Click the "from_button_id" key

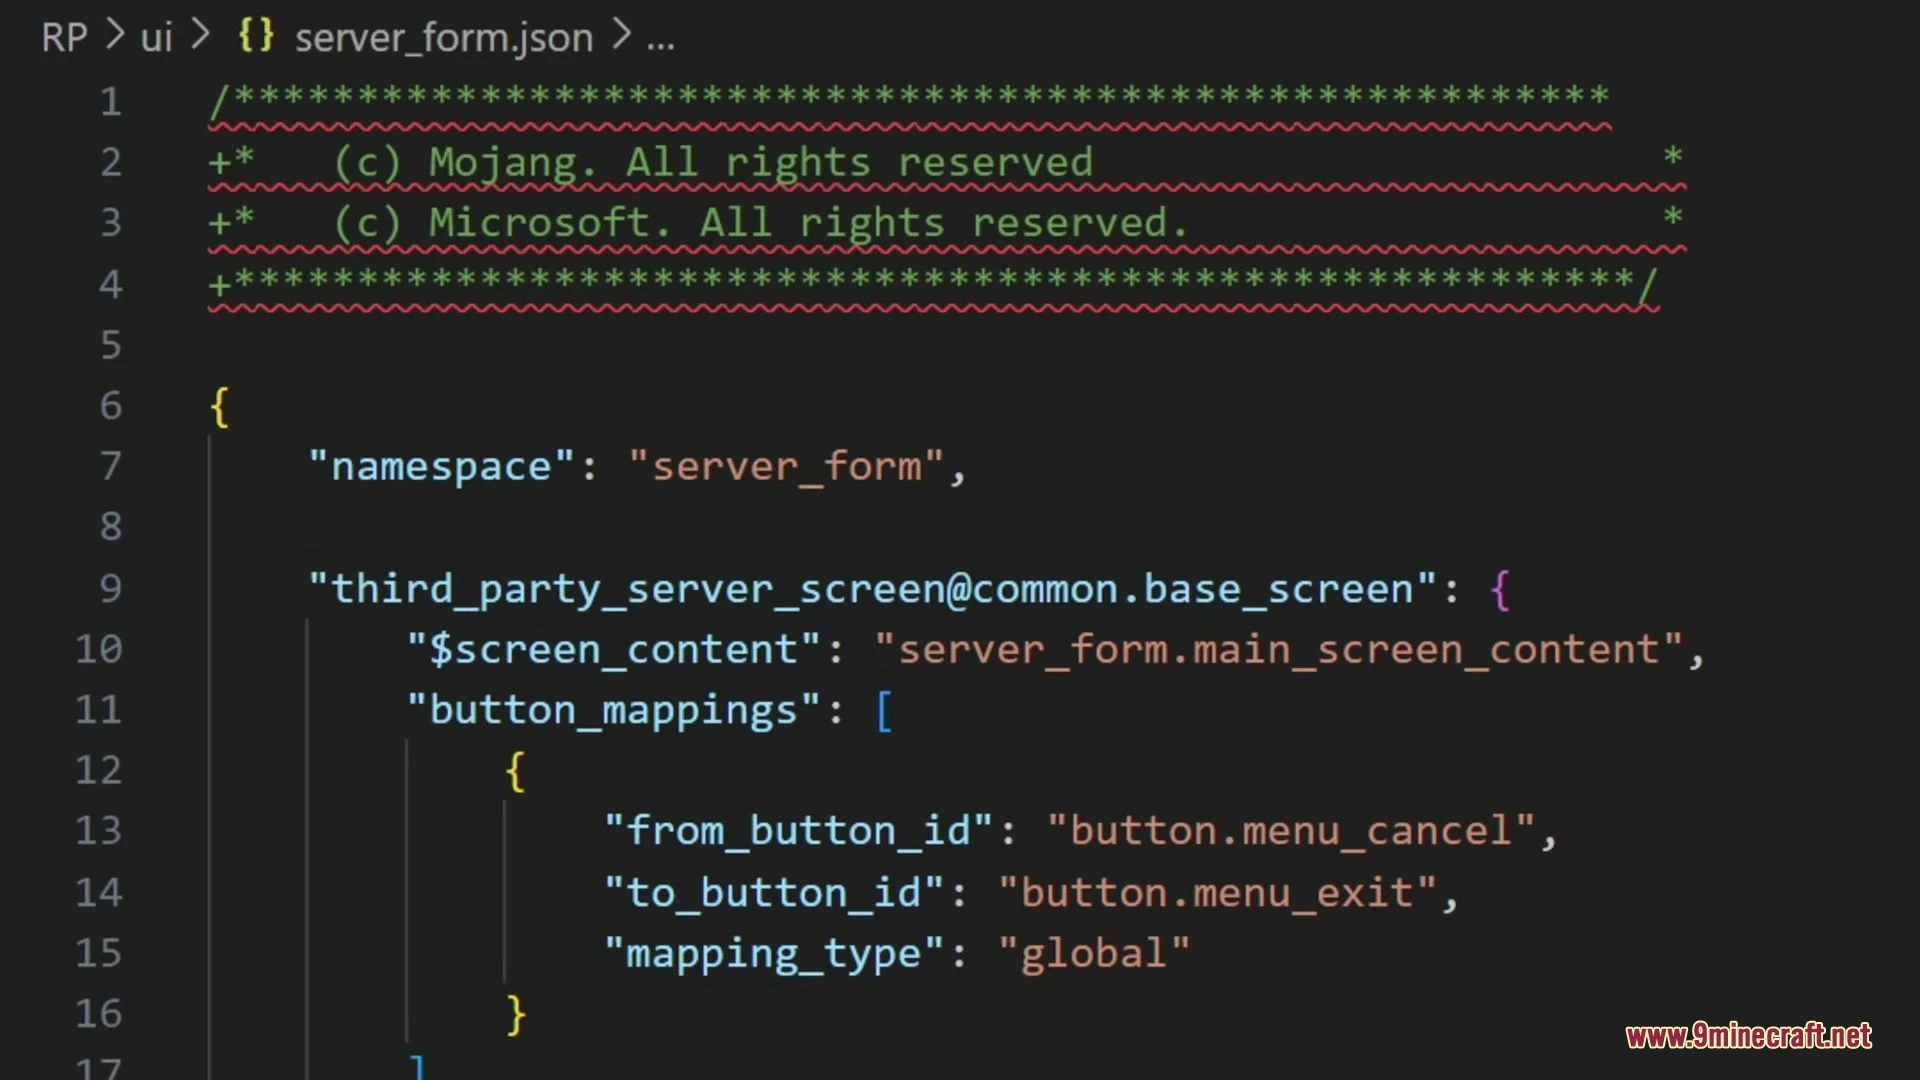[x=799, y=832]
